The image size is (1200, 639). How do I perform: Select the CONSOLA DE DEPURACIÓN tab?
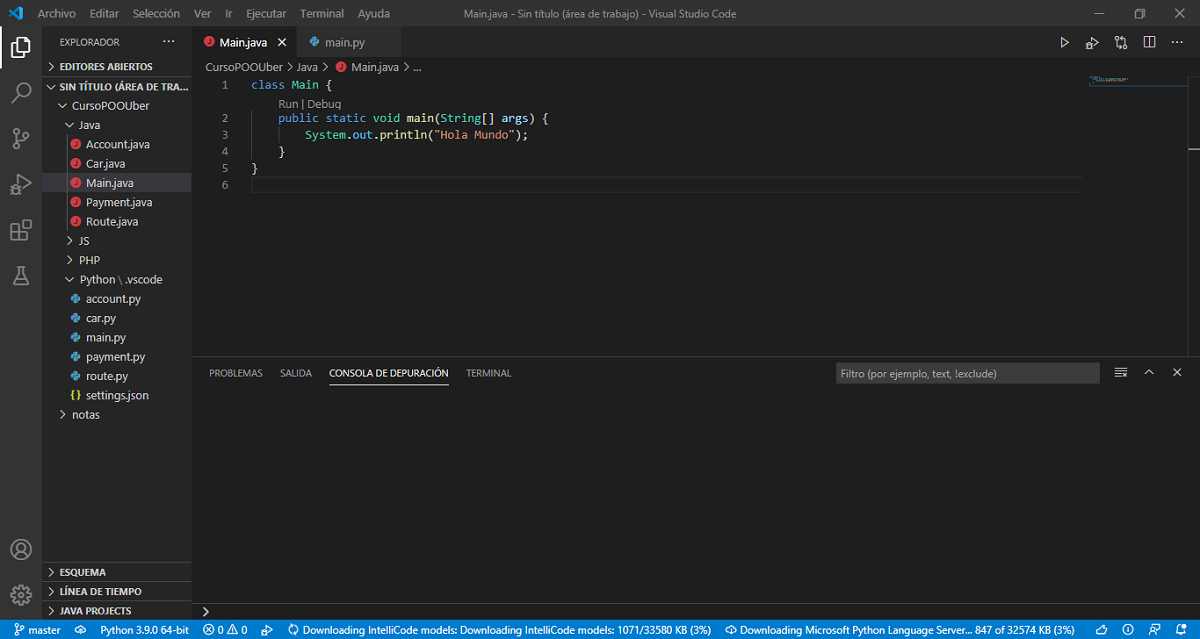tap(388, 373)
